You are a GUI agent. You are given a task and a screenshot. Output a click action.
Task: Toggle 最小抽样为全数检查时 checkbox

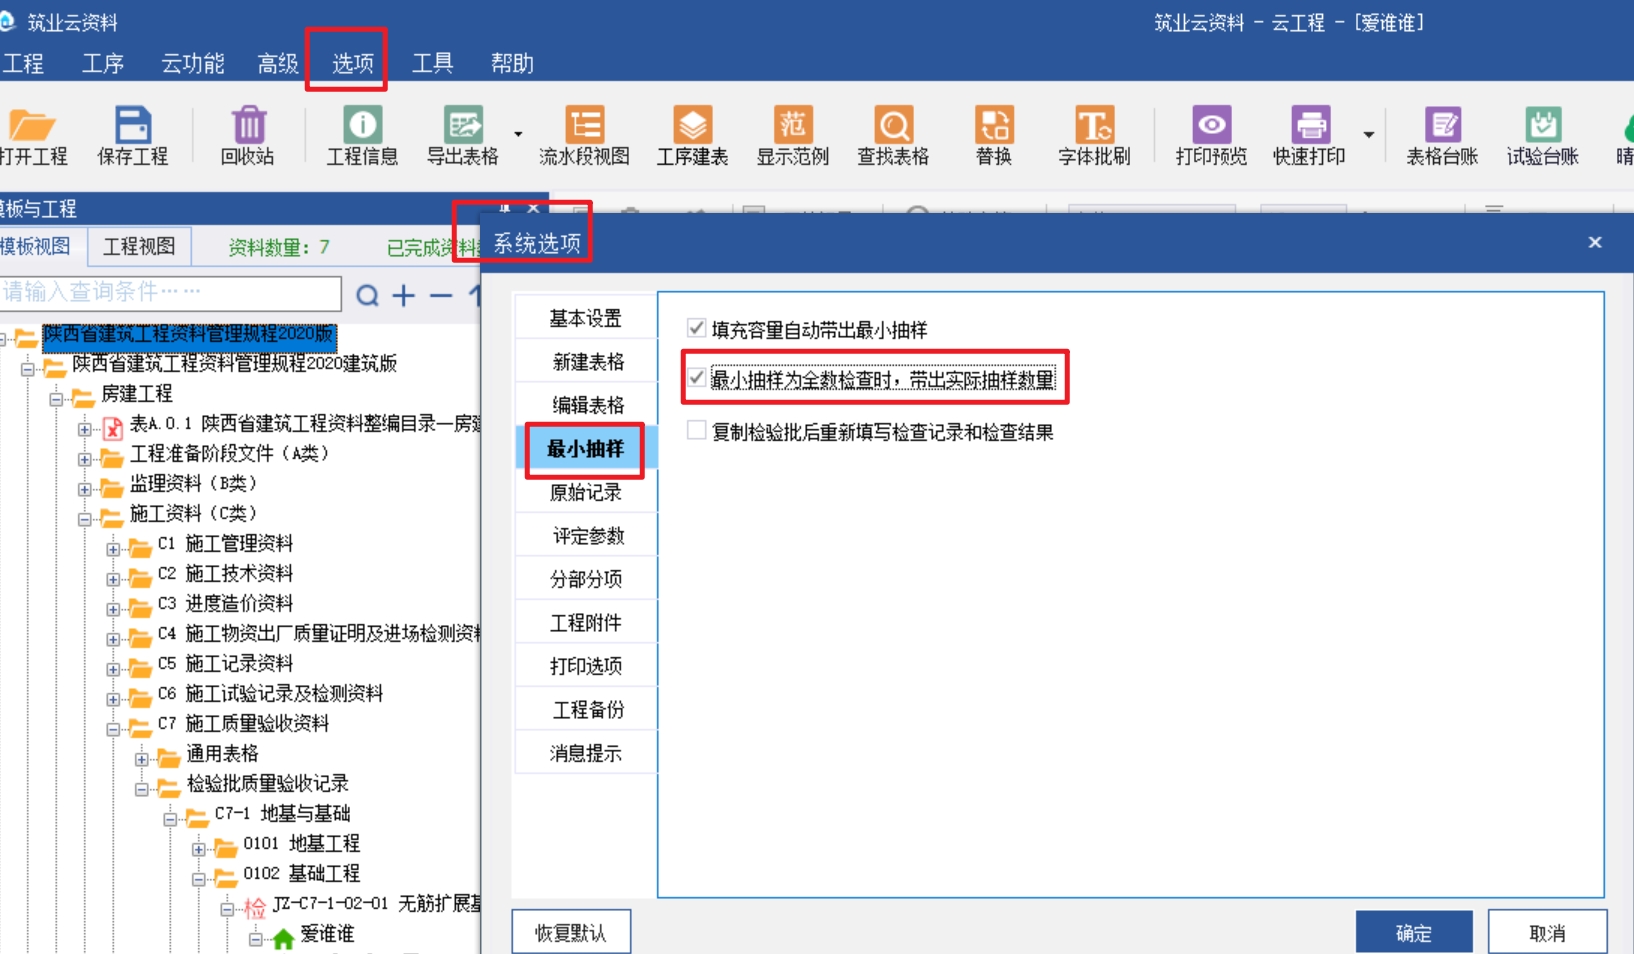[x=697, y=378]
